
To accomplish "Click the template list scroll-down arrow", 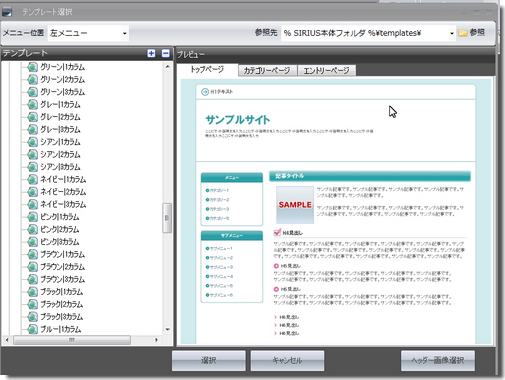I will [x=167, y=330].
